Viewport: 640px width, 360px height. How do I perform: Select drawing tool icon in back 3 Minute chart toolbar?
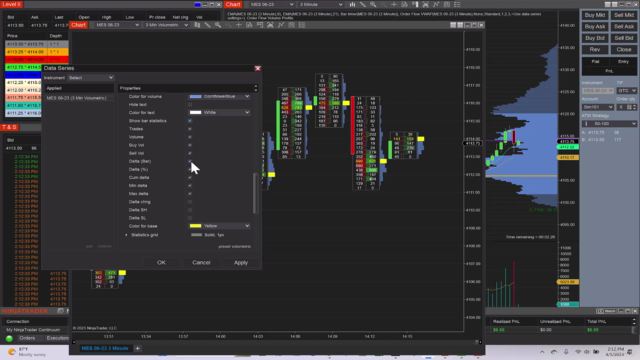(x=363, y=4)
